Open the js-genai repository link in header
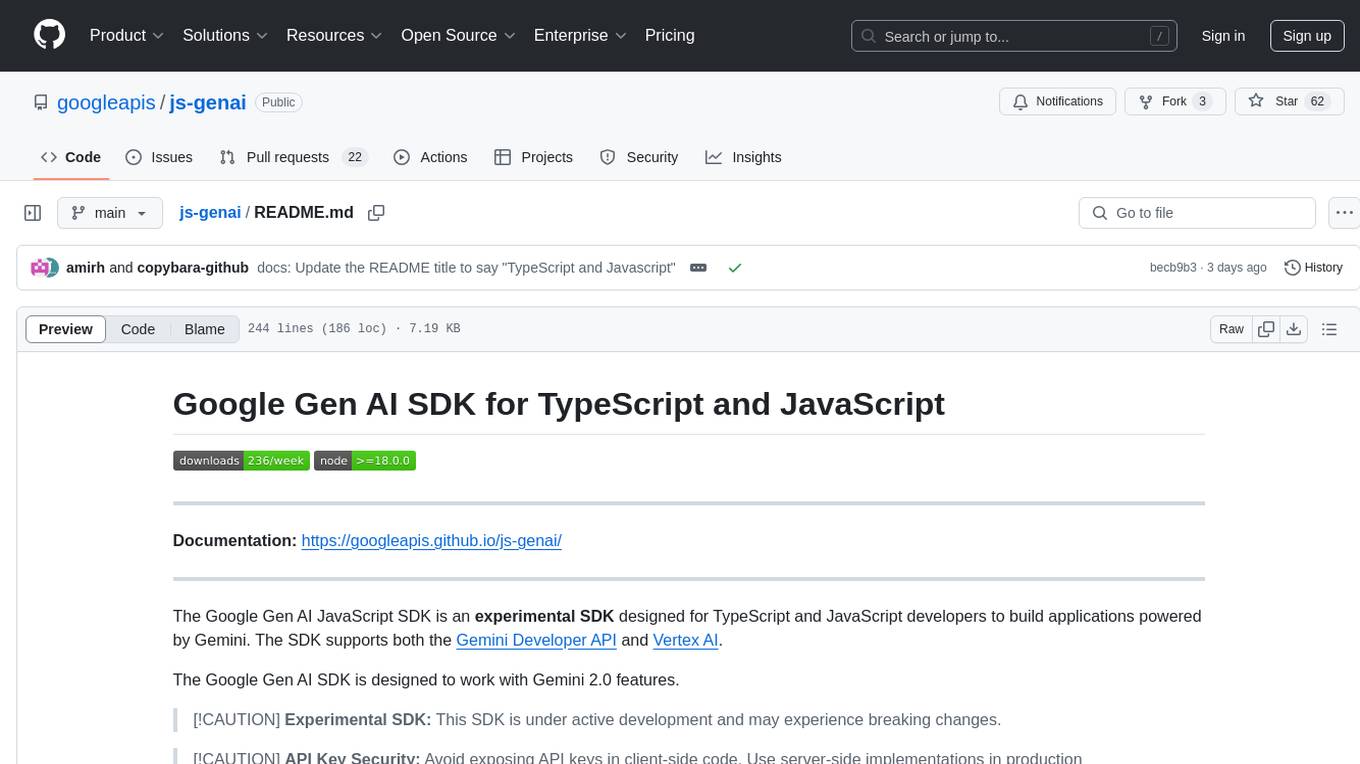The height and width of the screenshot is (764, 1360). point(208,102)
